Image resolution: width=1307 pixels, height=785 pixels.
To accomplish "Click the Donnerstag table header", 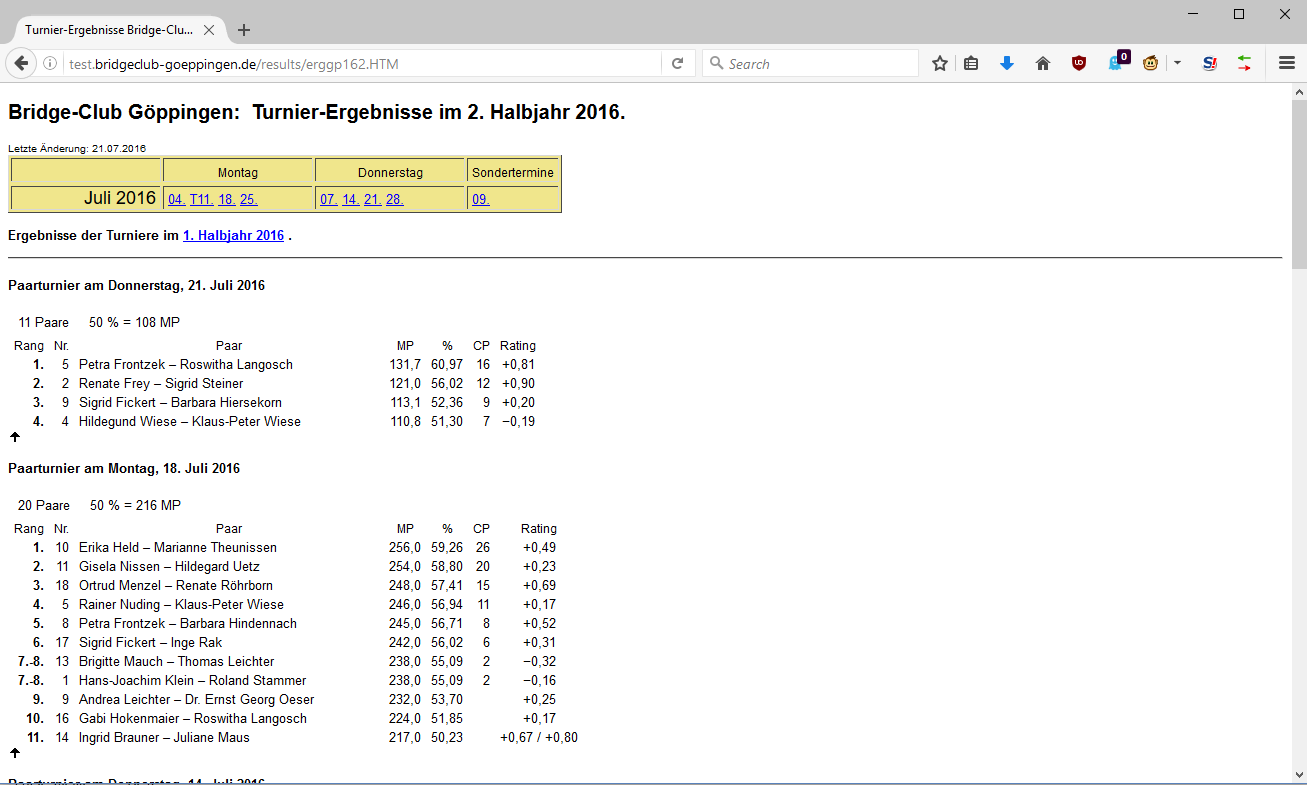I will point(390,173).
